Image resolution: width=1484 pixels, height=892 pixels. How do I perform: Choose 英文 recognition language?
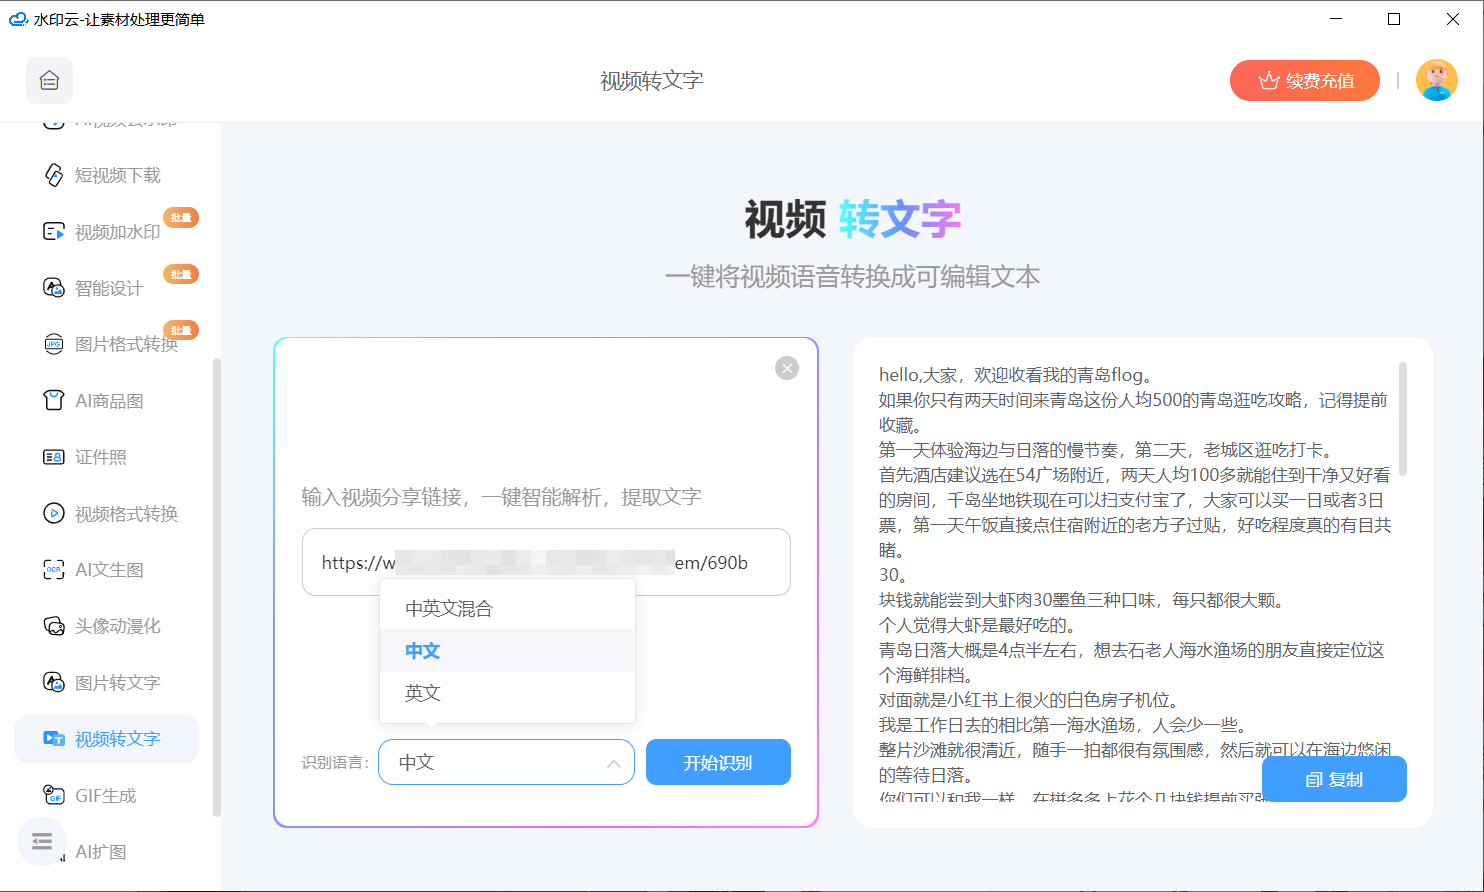point(421,692)
